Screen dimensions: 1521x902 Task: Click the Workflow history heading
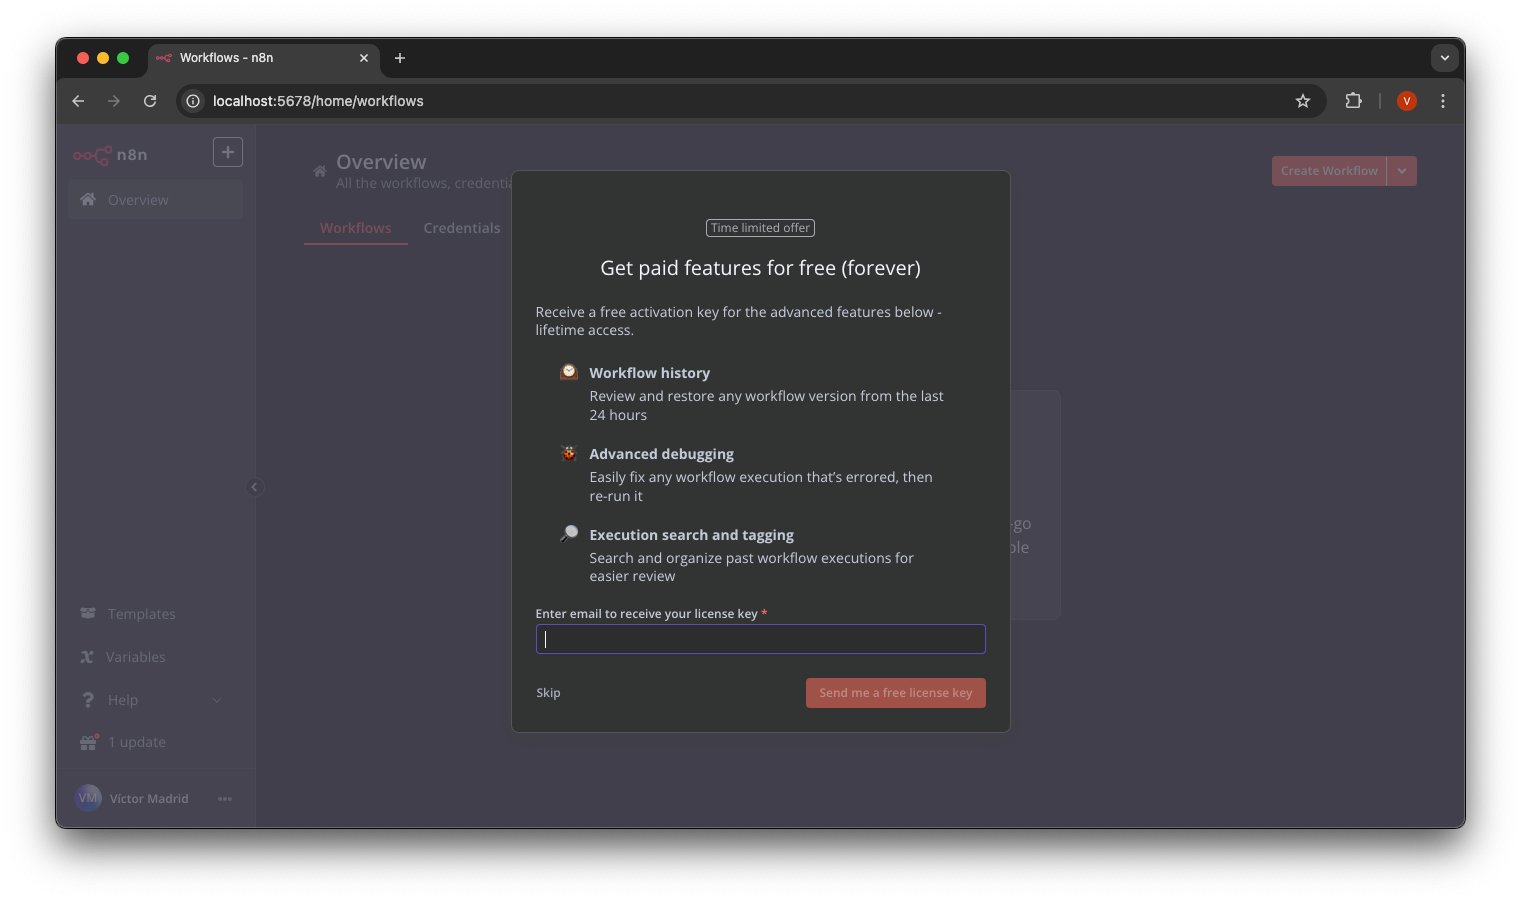(x=650, y=373)
